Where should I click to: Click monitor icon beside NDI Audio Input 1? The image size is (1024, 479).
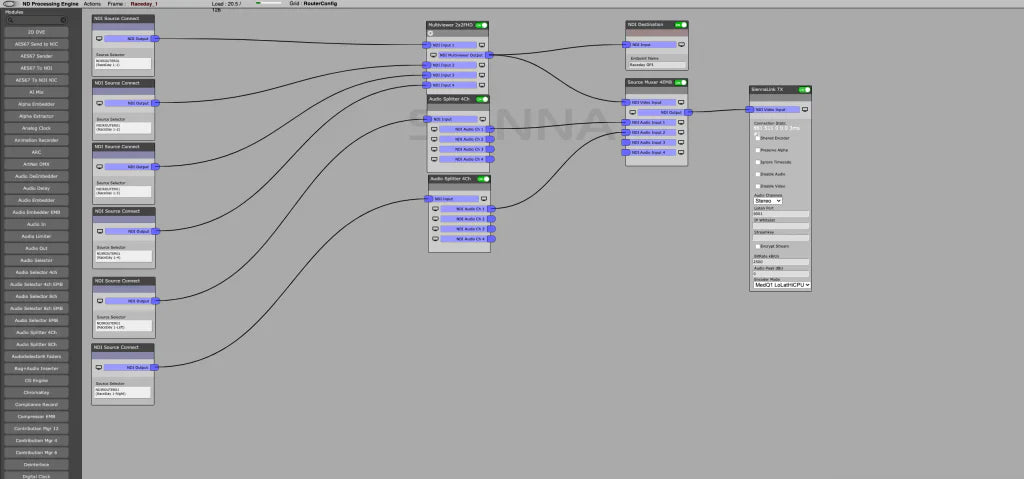click(x=680, y=122)
